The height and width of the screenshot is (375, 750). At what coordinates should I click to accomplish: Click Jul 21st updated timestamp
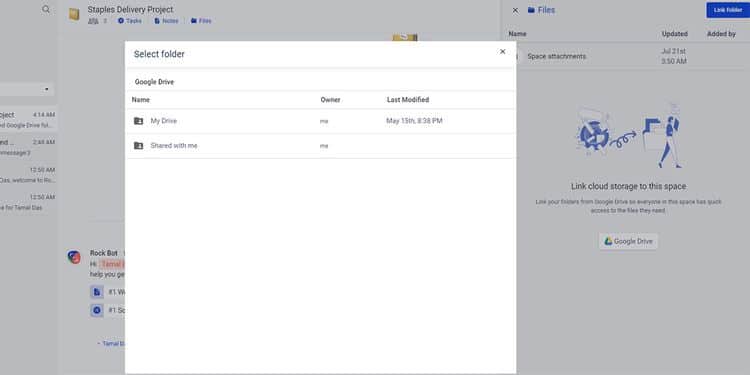point(673,56)
